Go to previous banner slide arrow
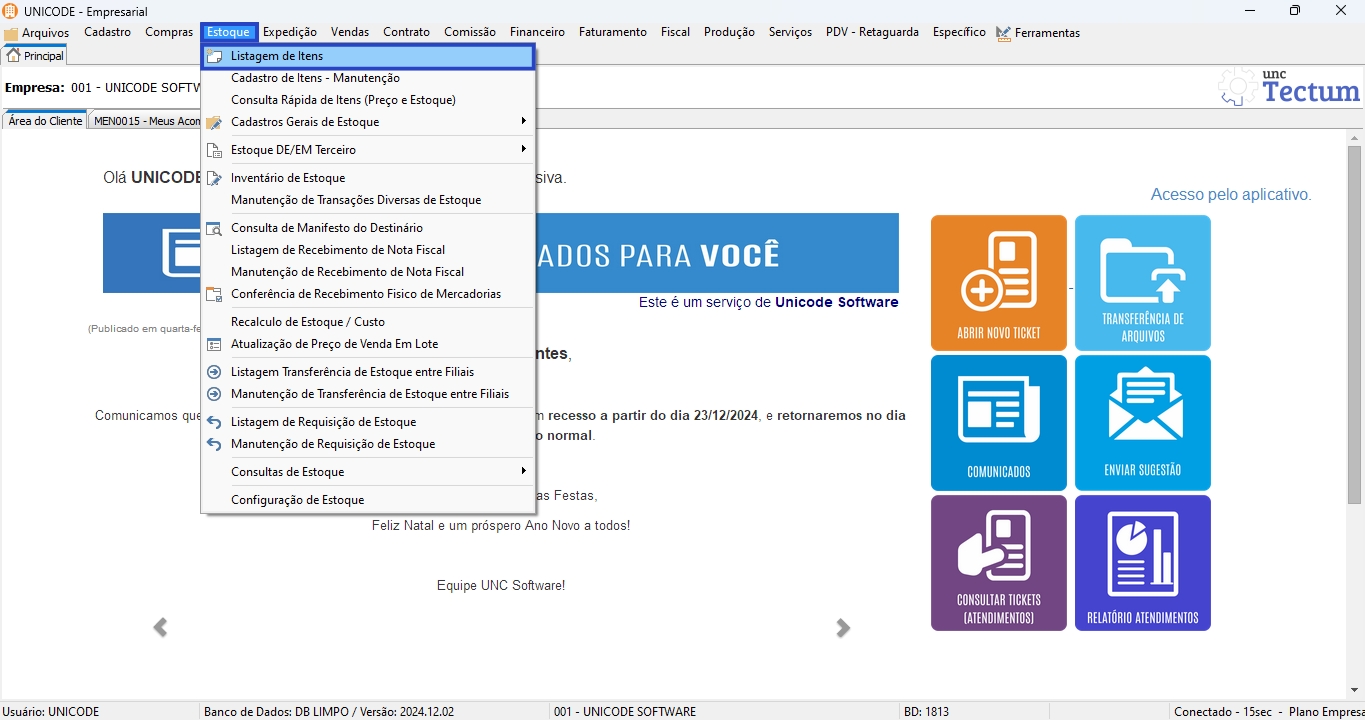 click(160, 628)
